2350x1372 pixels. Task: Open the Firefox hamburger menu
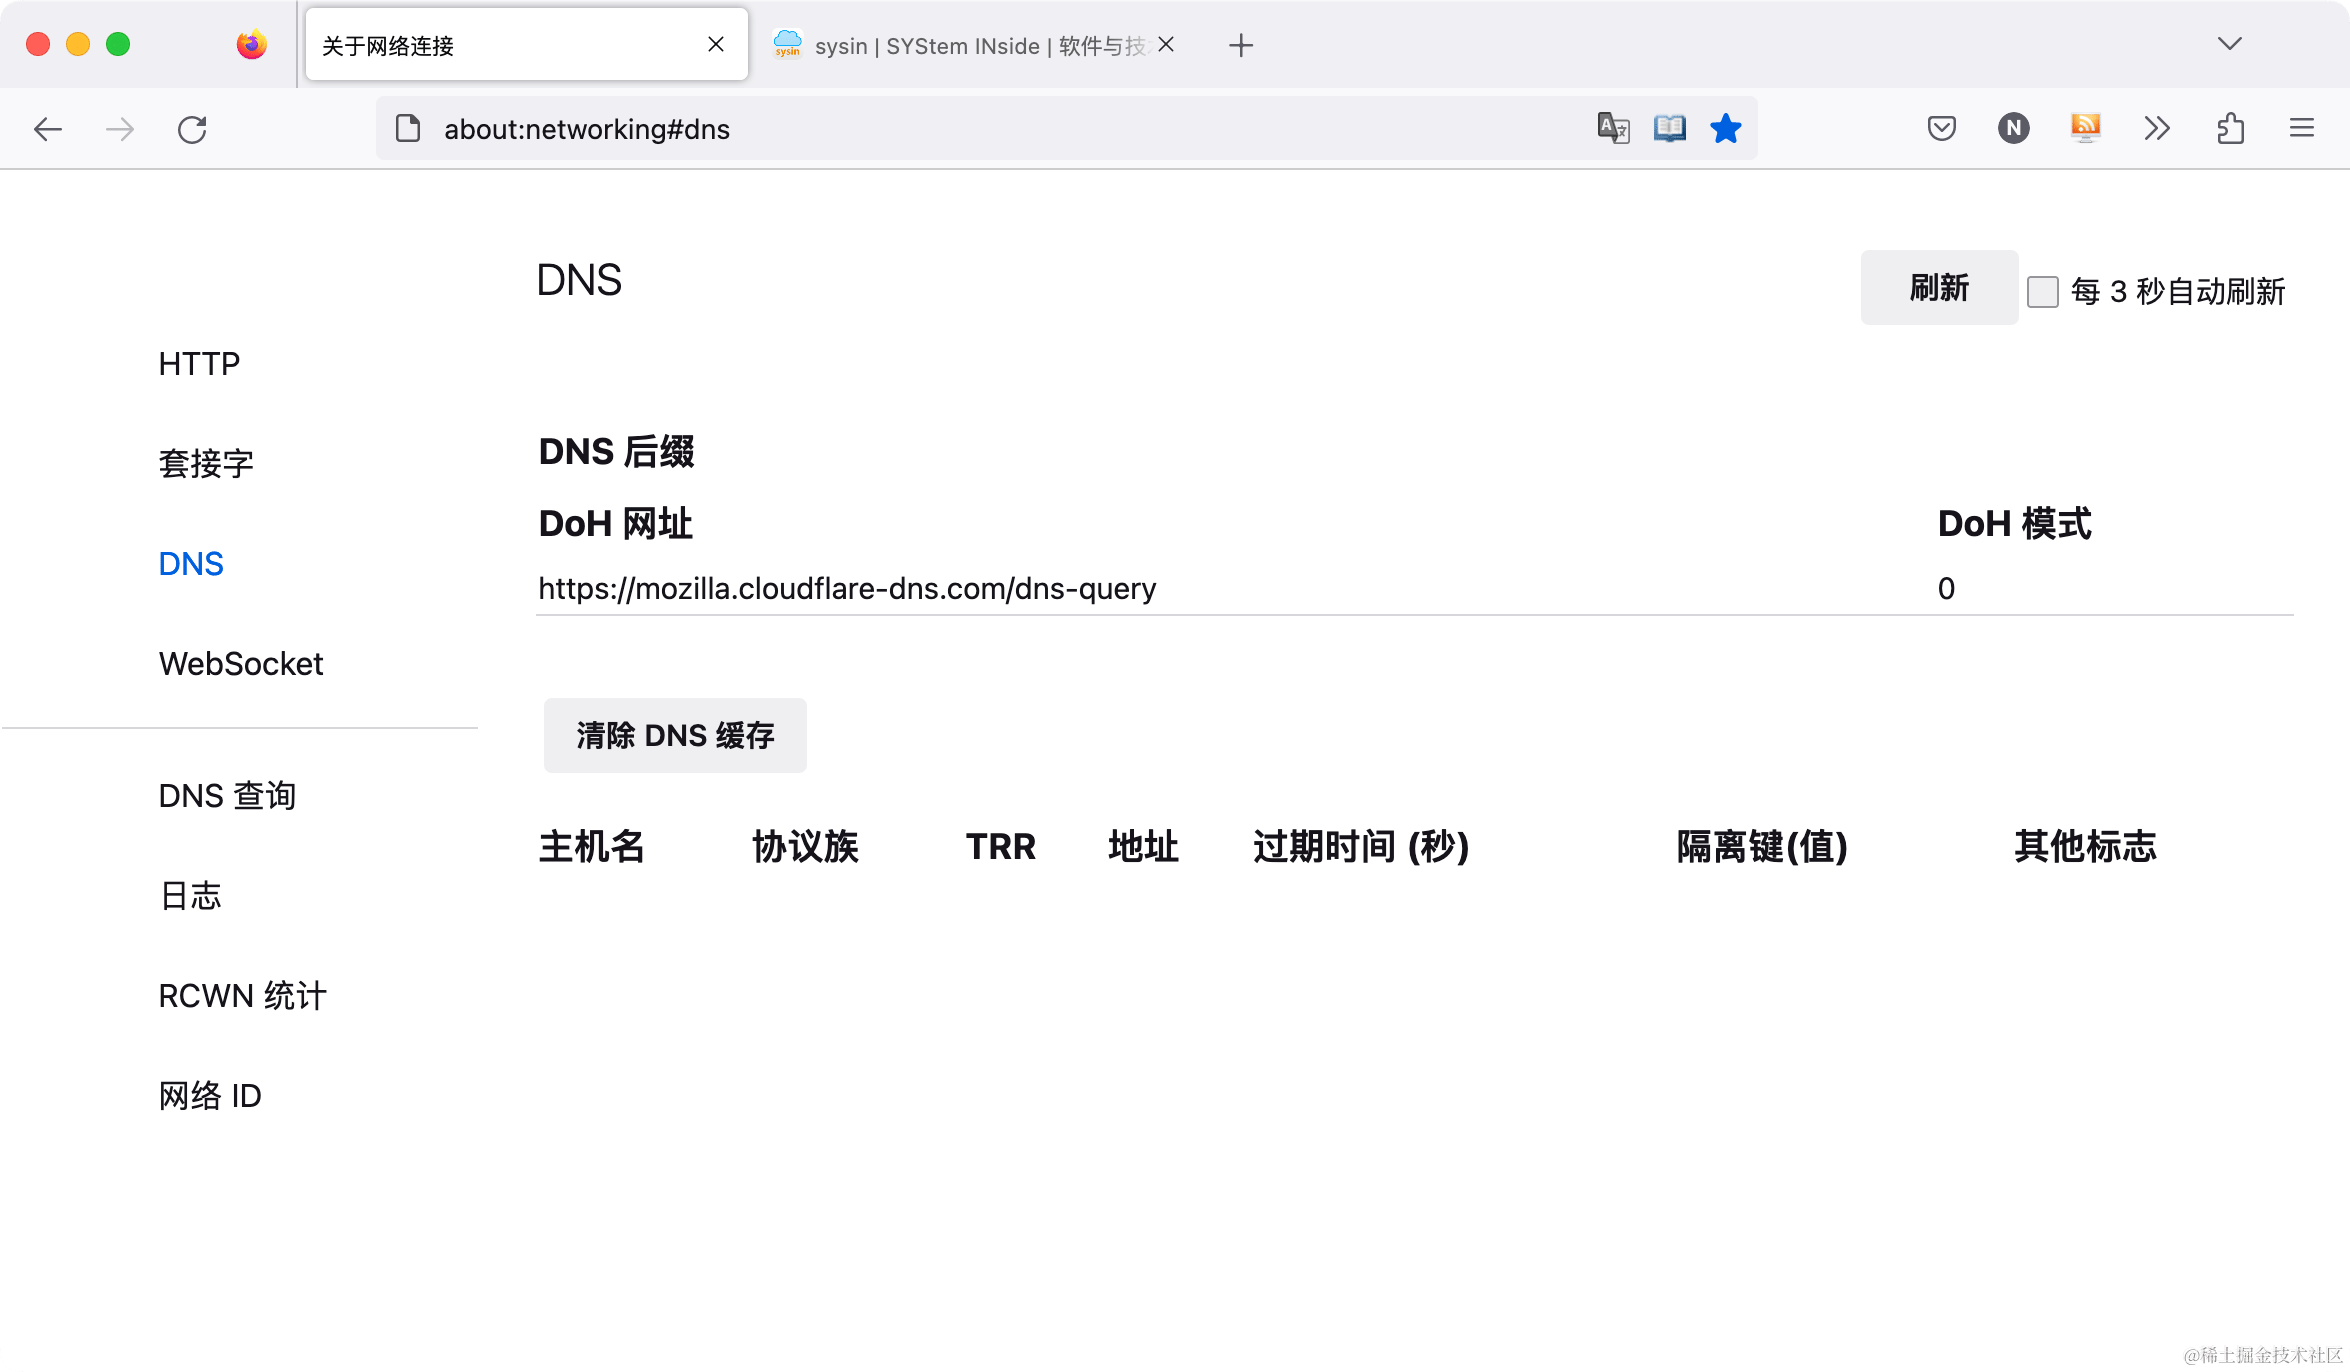[x=2302, y=128]
